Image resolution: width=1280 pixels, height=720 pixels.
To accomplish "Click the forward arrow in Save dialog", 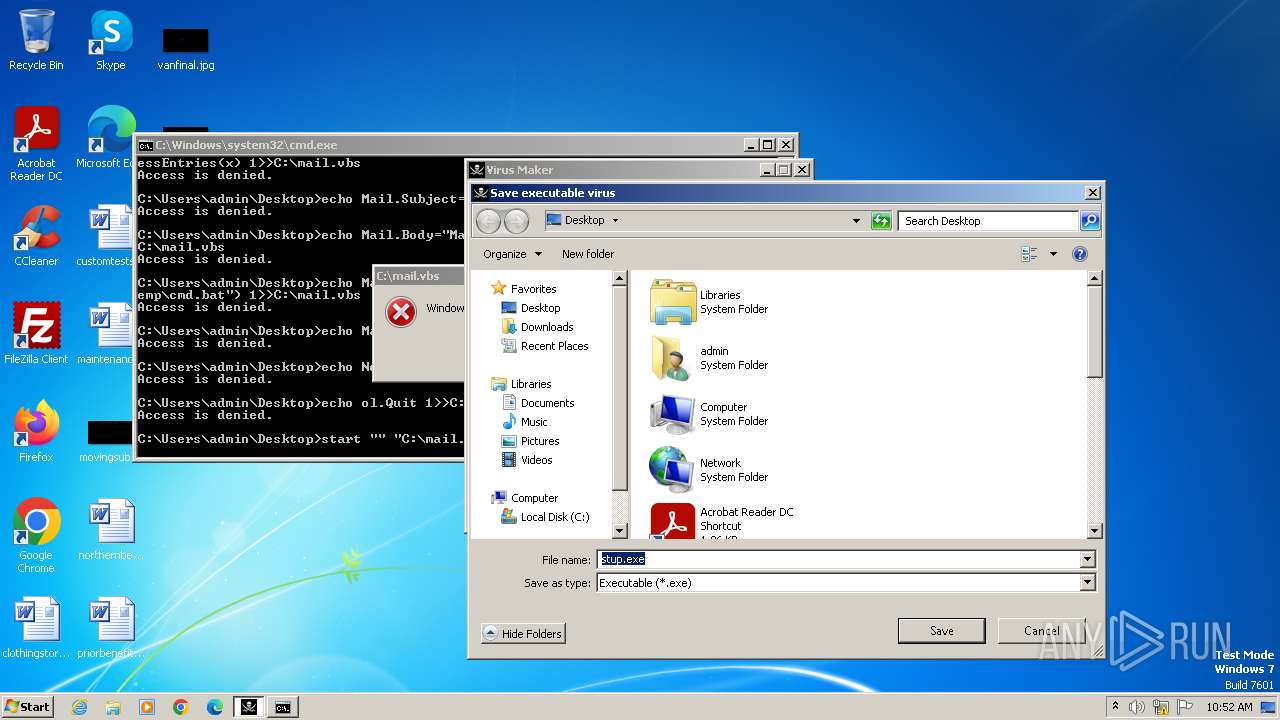I will (516, 221).
